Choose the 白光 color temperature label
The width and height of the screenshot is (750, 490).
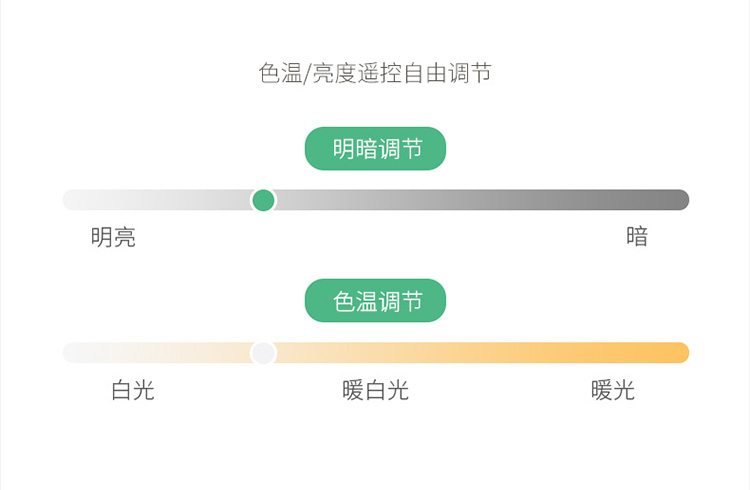point(132,390)
